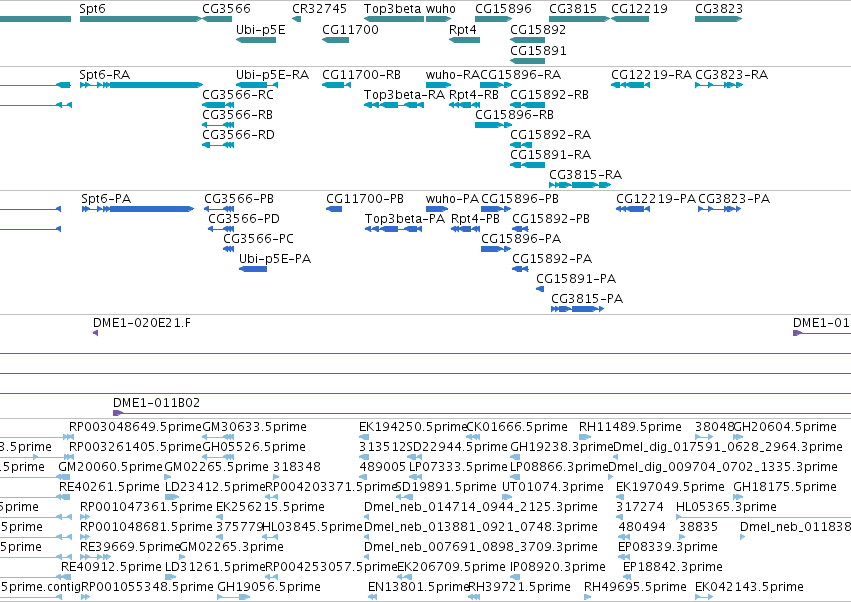Click the CG3823-RA transcript label
Image resolution: width=851 pixels, height=602 pixels.
point(732,74)
